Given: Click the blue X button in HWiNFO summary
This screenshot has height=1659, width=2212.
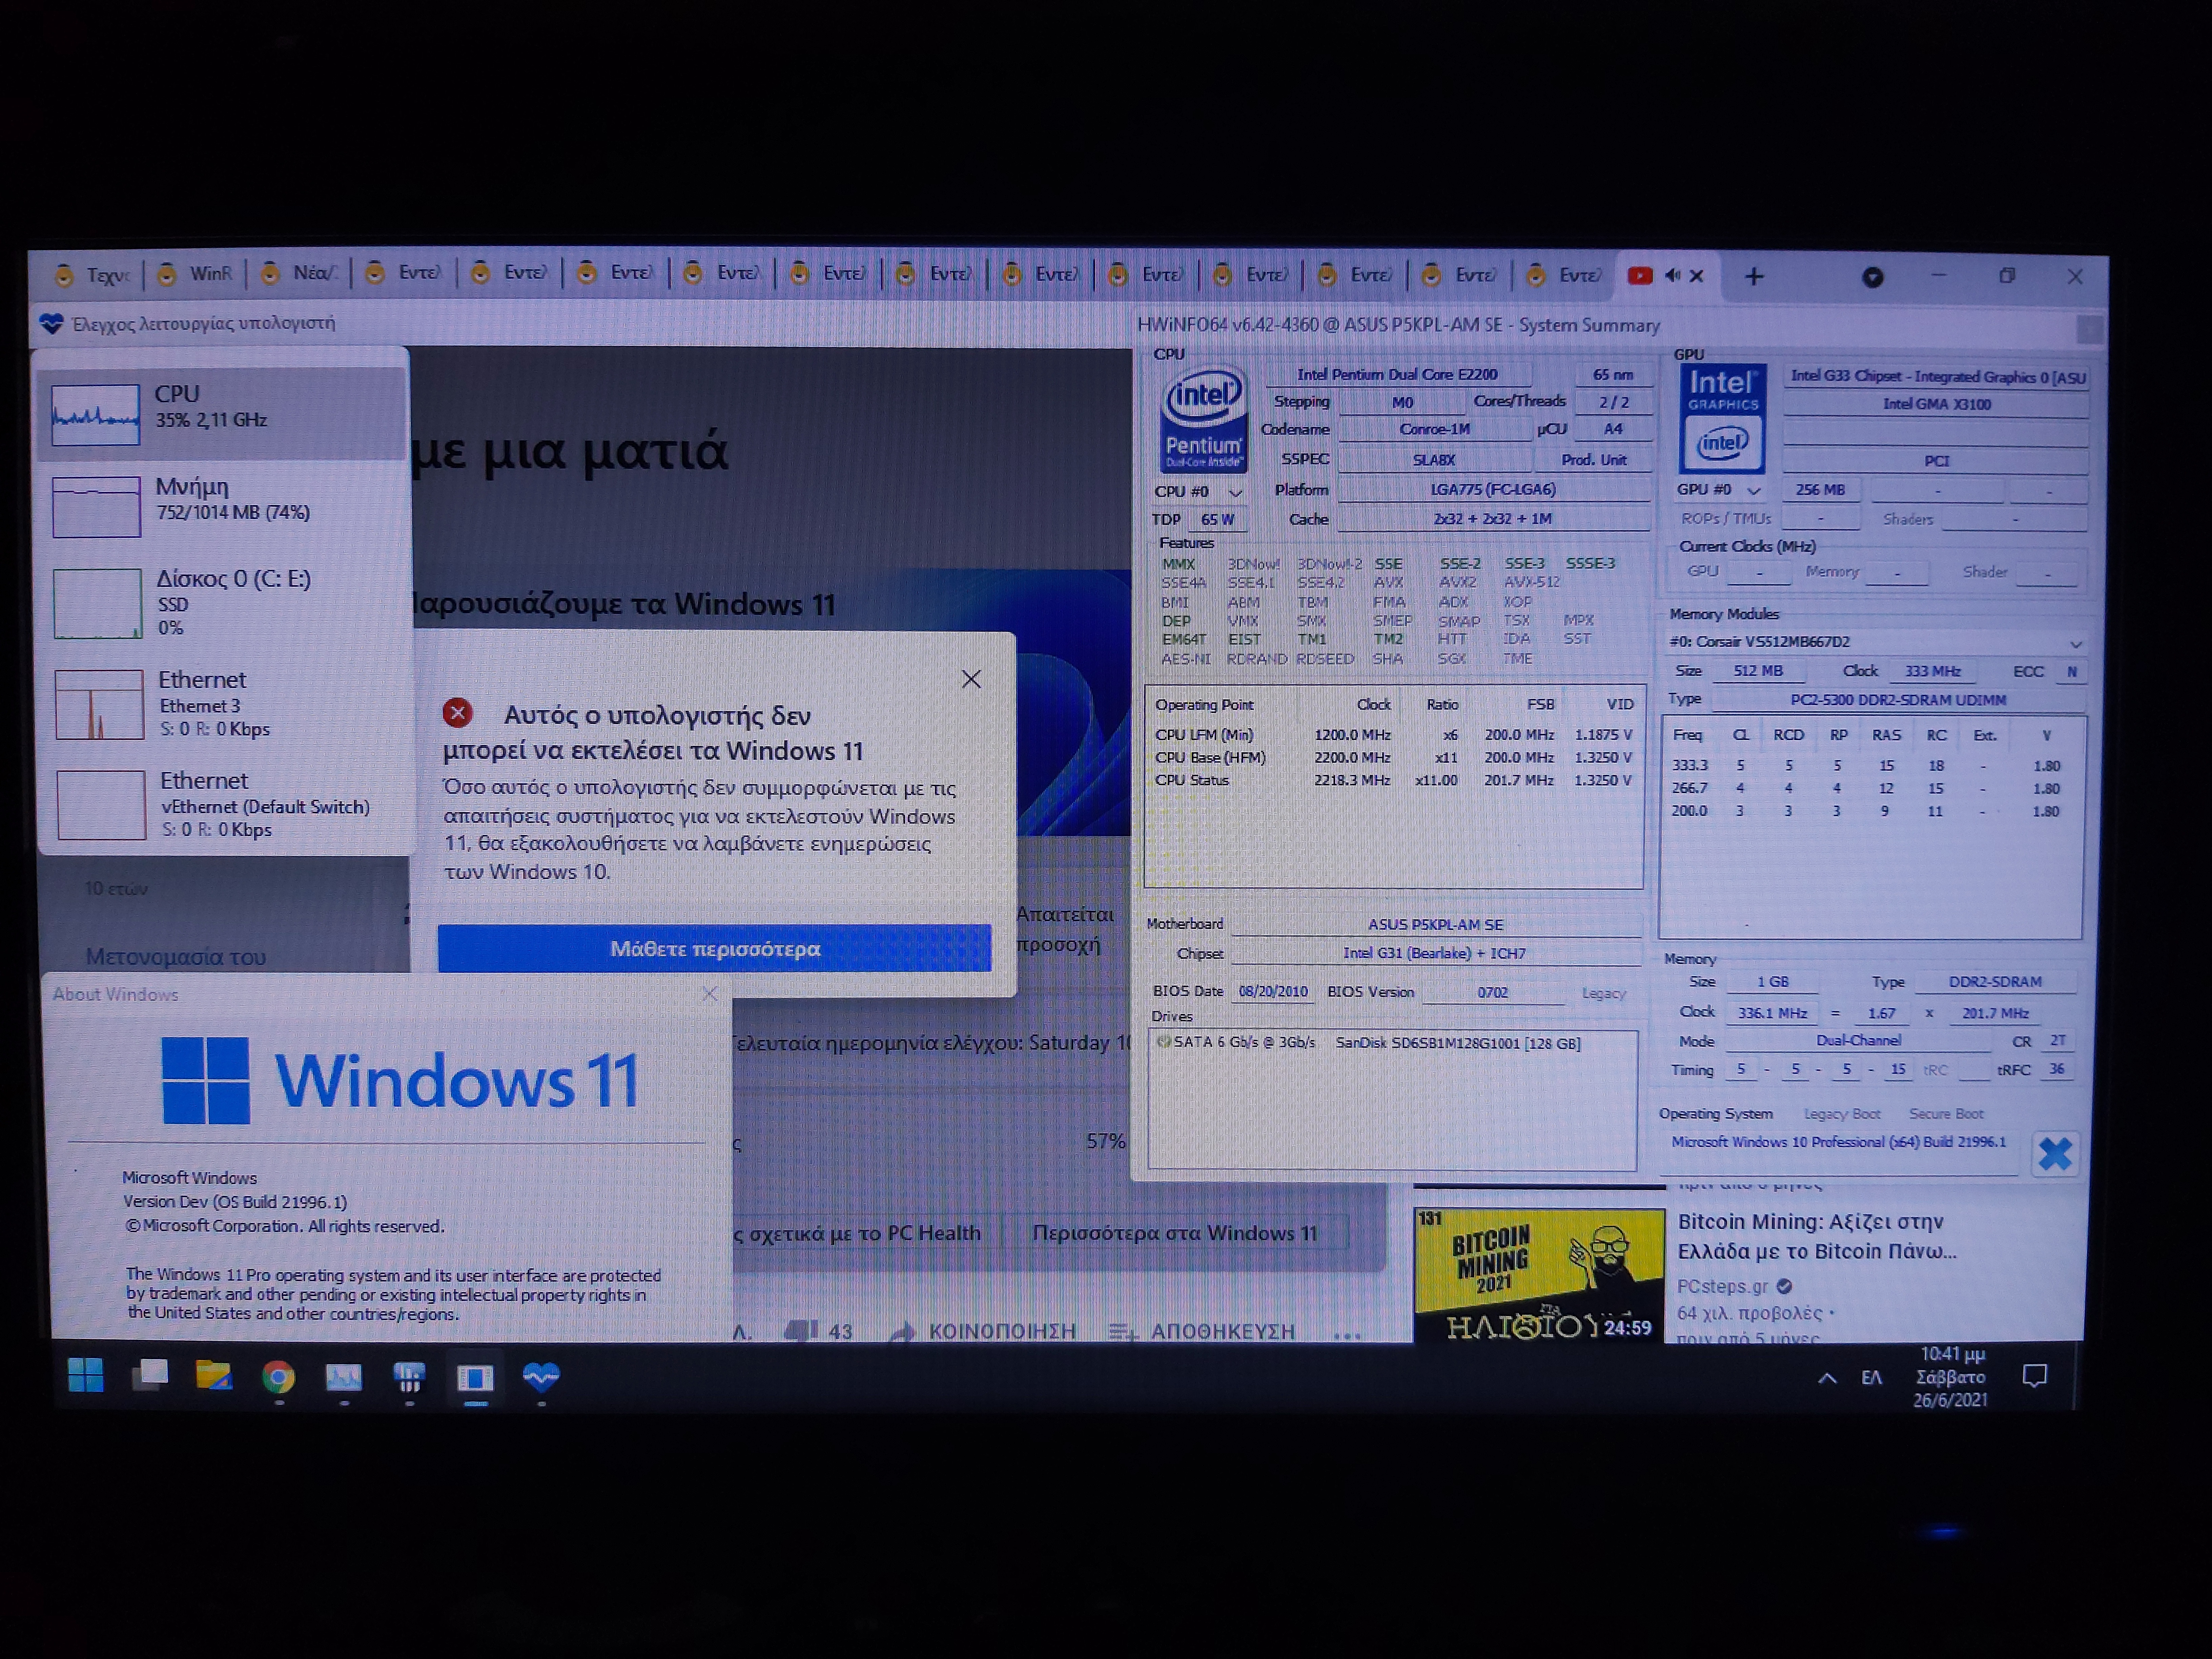Looking at the screenshot, I should (x=2055, y=1154).
